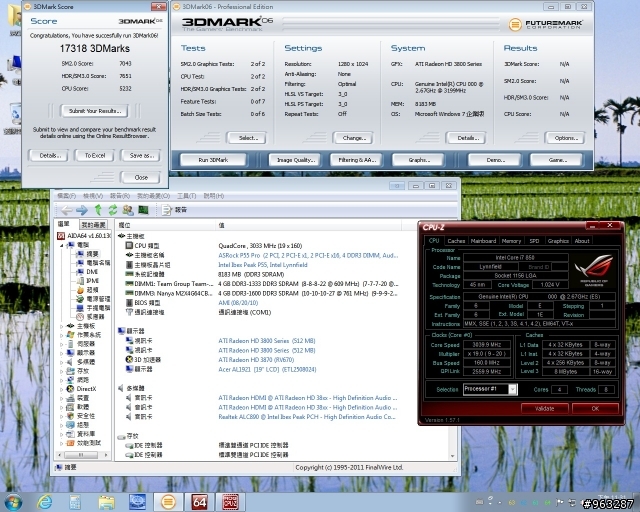Click the Filtering & AA button
640x512 pixels.
coord(356,160)
